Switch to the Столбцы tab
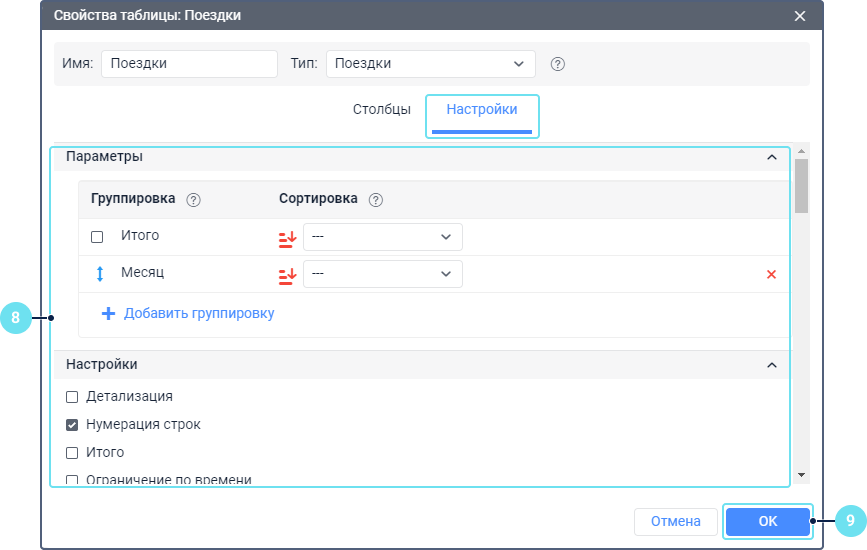 tap(381, 109)
